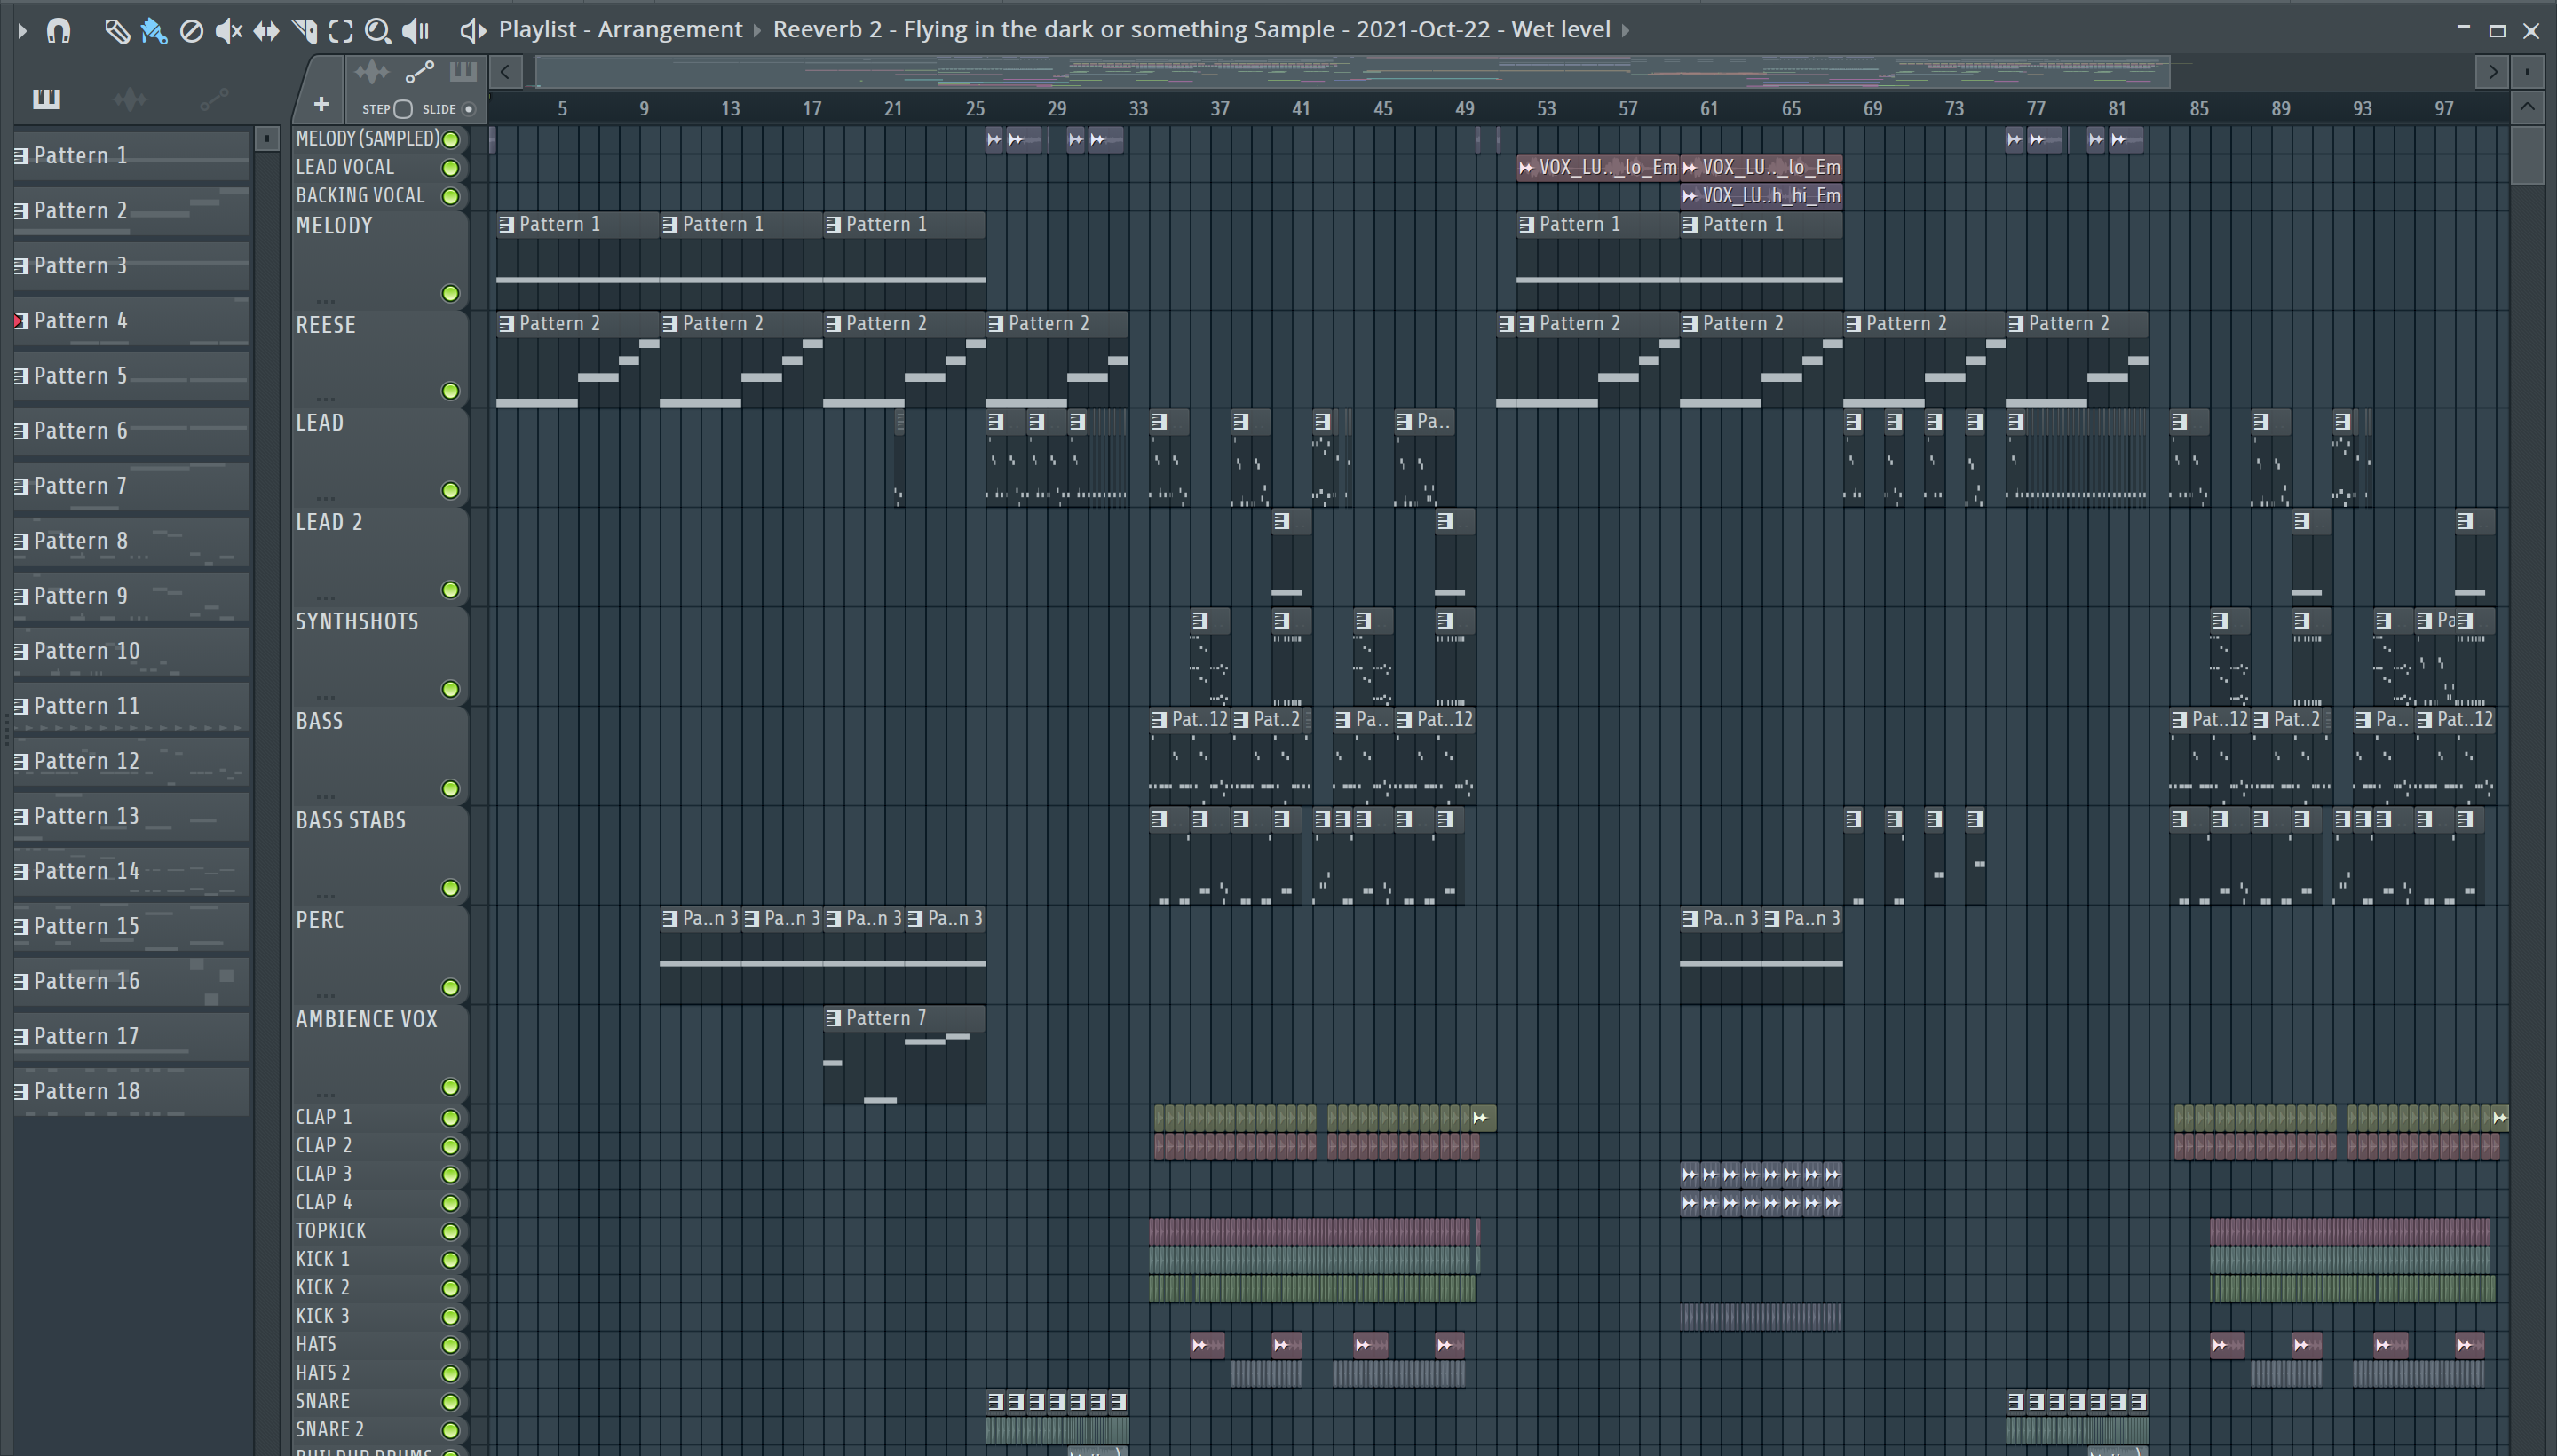Click bar 33 on the timeline ruler
This screenshot has width=2557, height=1456.
click(1138, 108)
